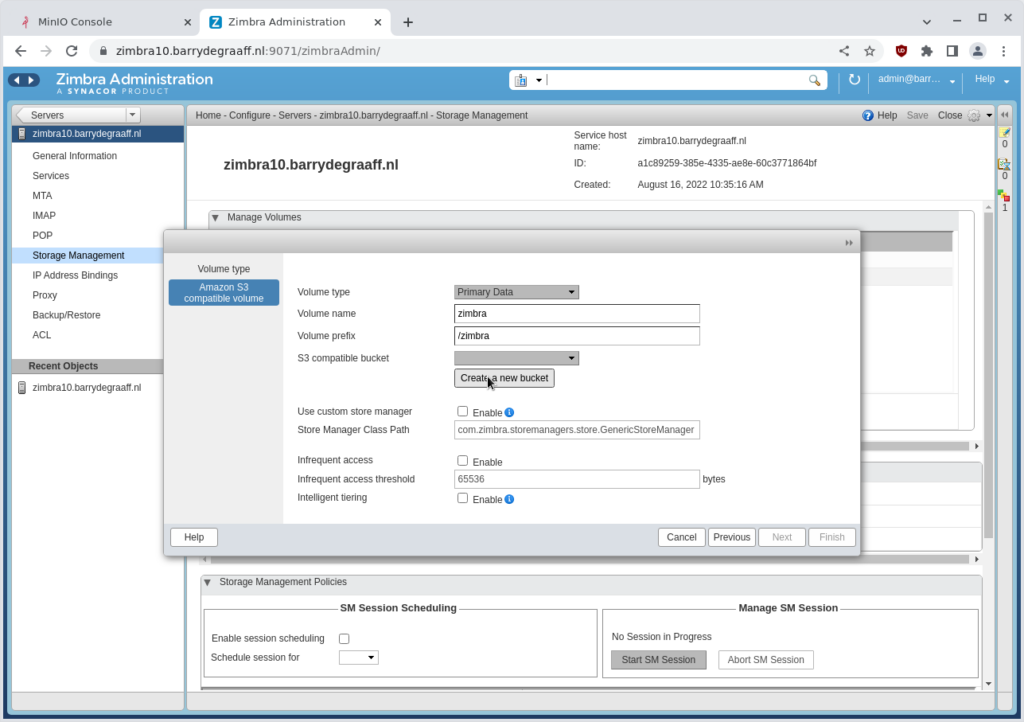Collapse the Manage Volumes section
1024x722 pixels.
click(215, 218)
